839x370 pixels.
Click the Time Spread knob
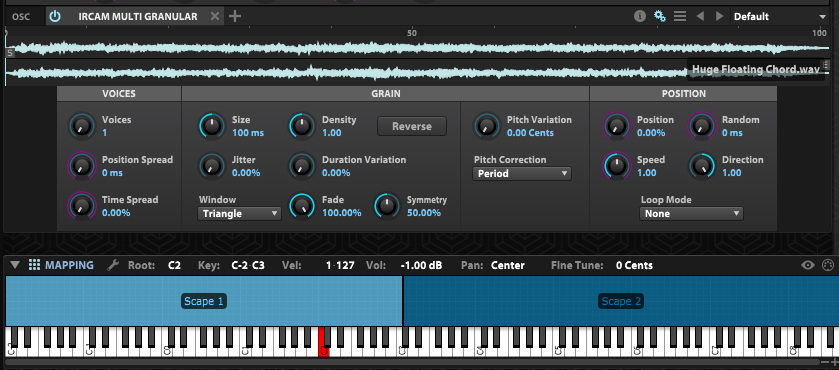pyautogui.click(x=82, y=206)
